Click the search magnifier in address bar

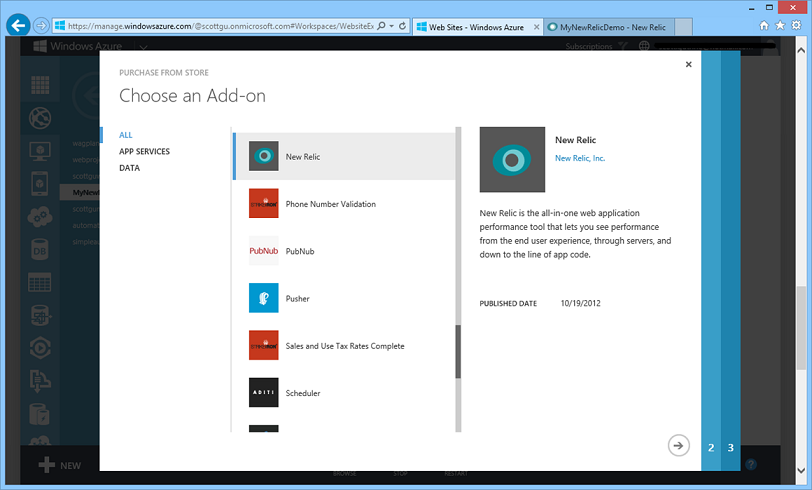(382, 25)
